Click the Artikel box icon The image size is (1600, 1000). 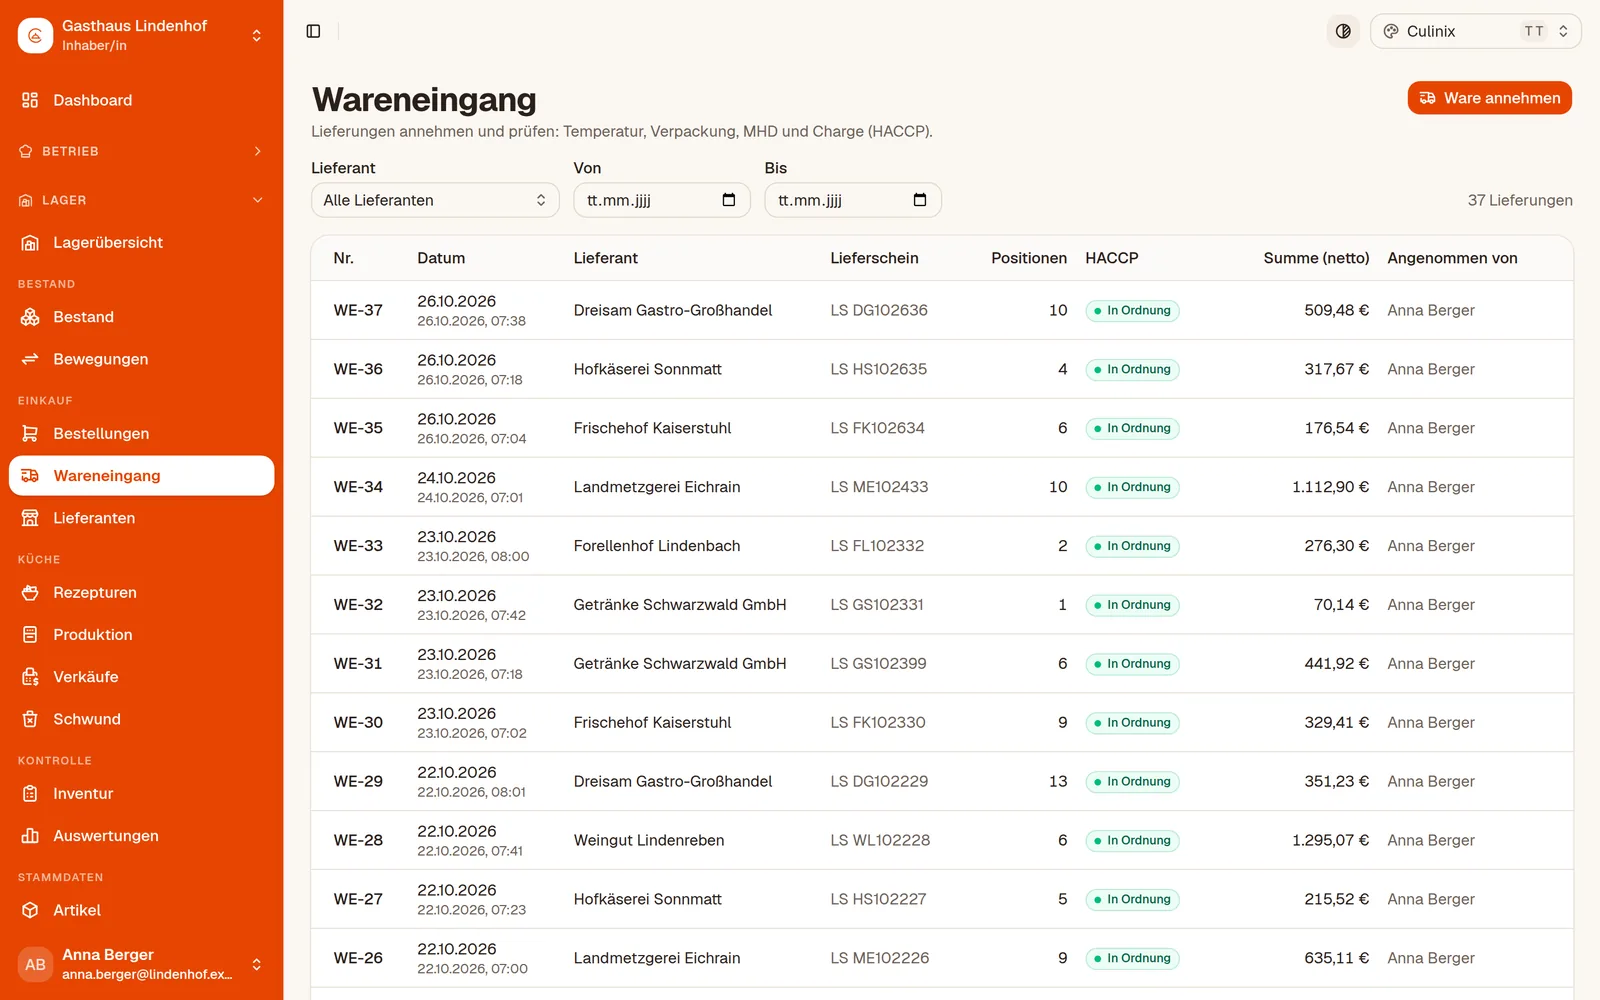tap(30, 910)
